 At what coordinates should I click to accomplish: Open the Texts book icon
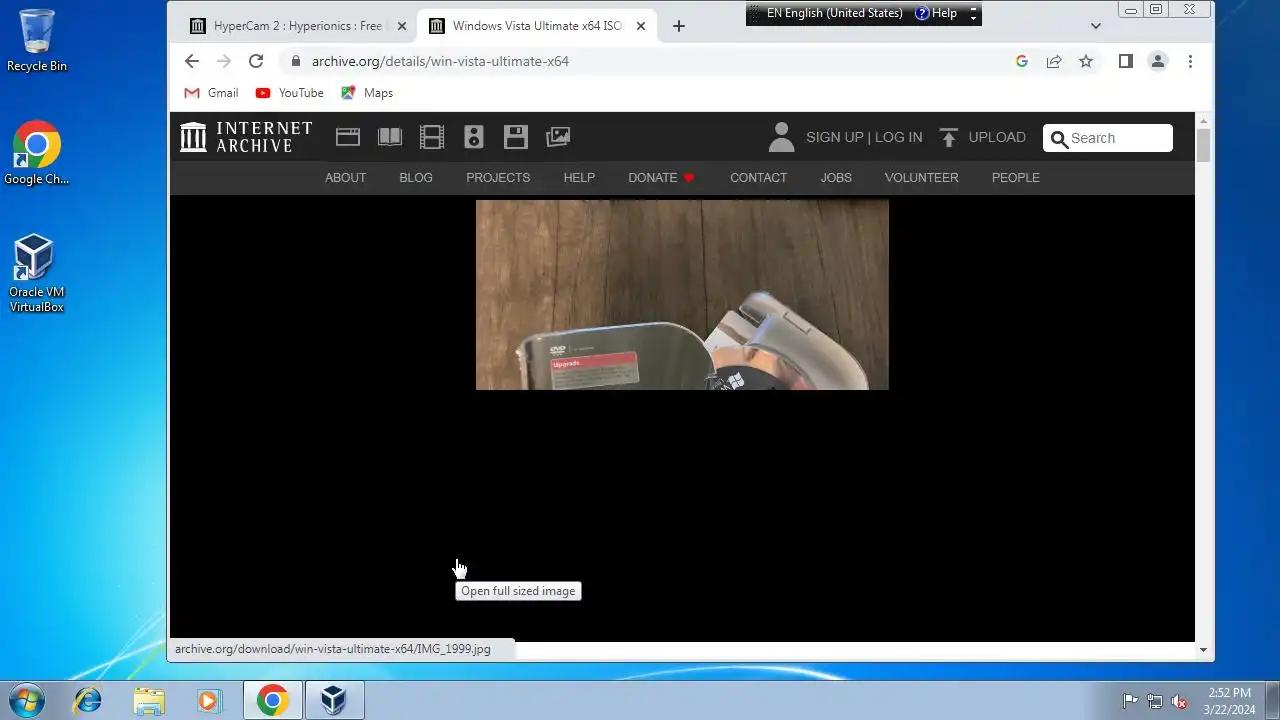(390, 137)
